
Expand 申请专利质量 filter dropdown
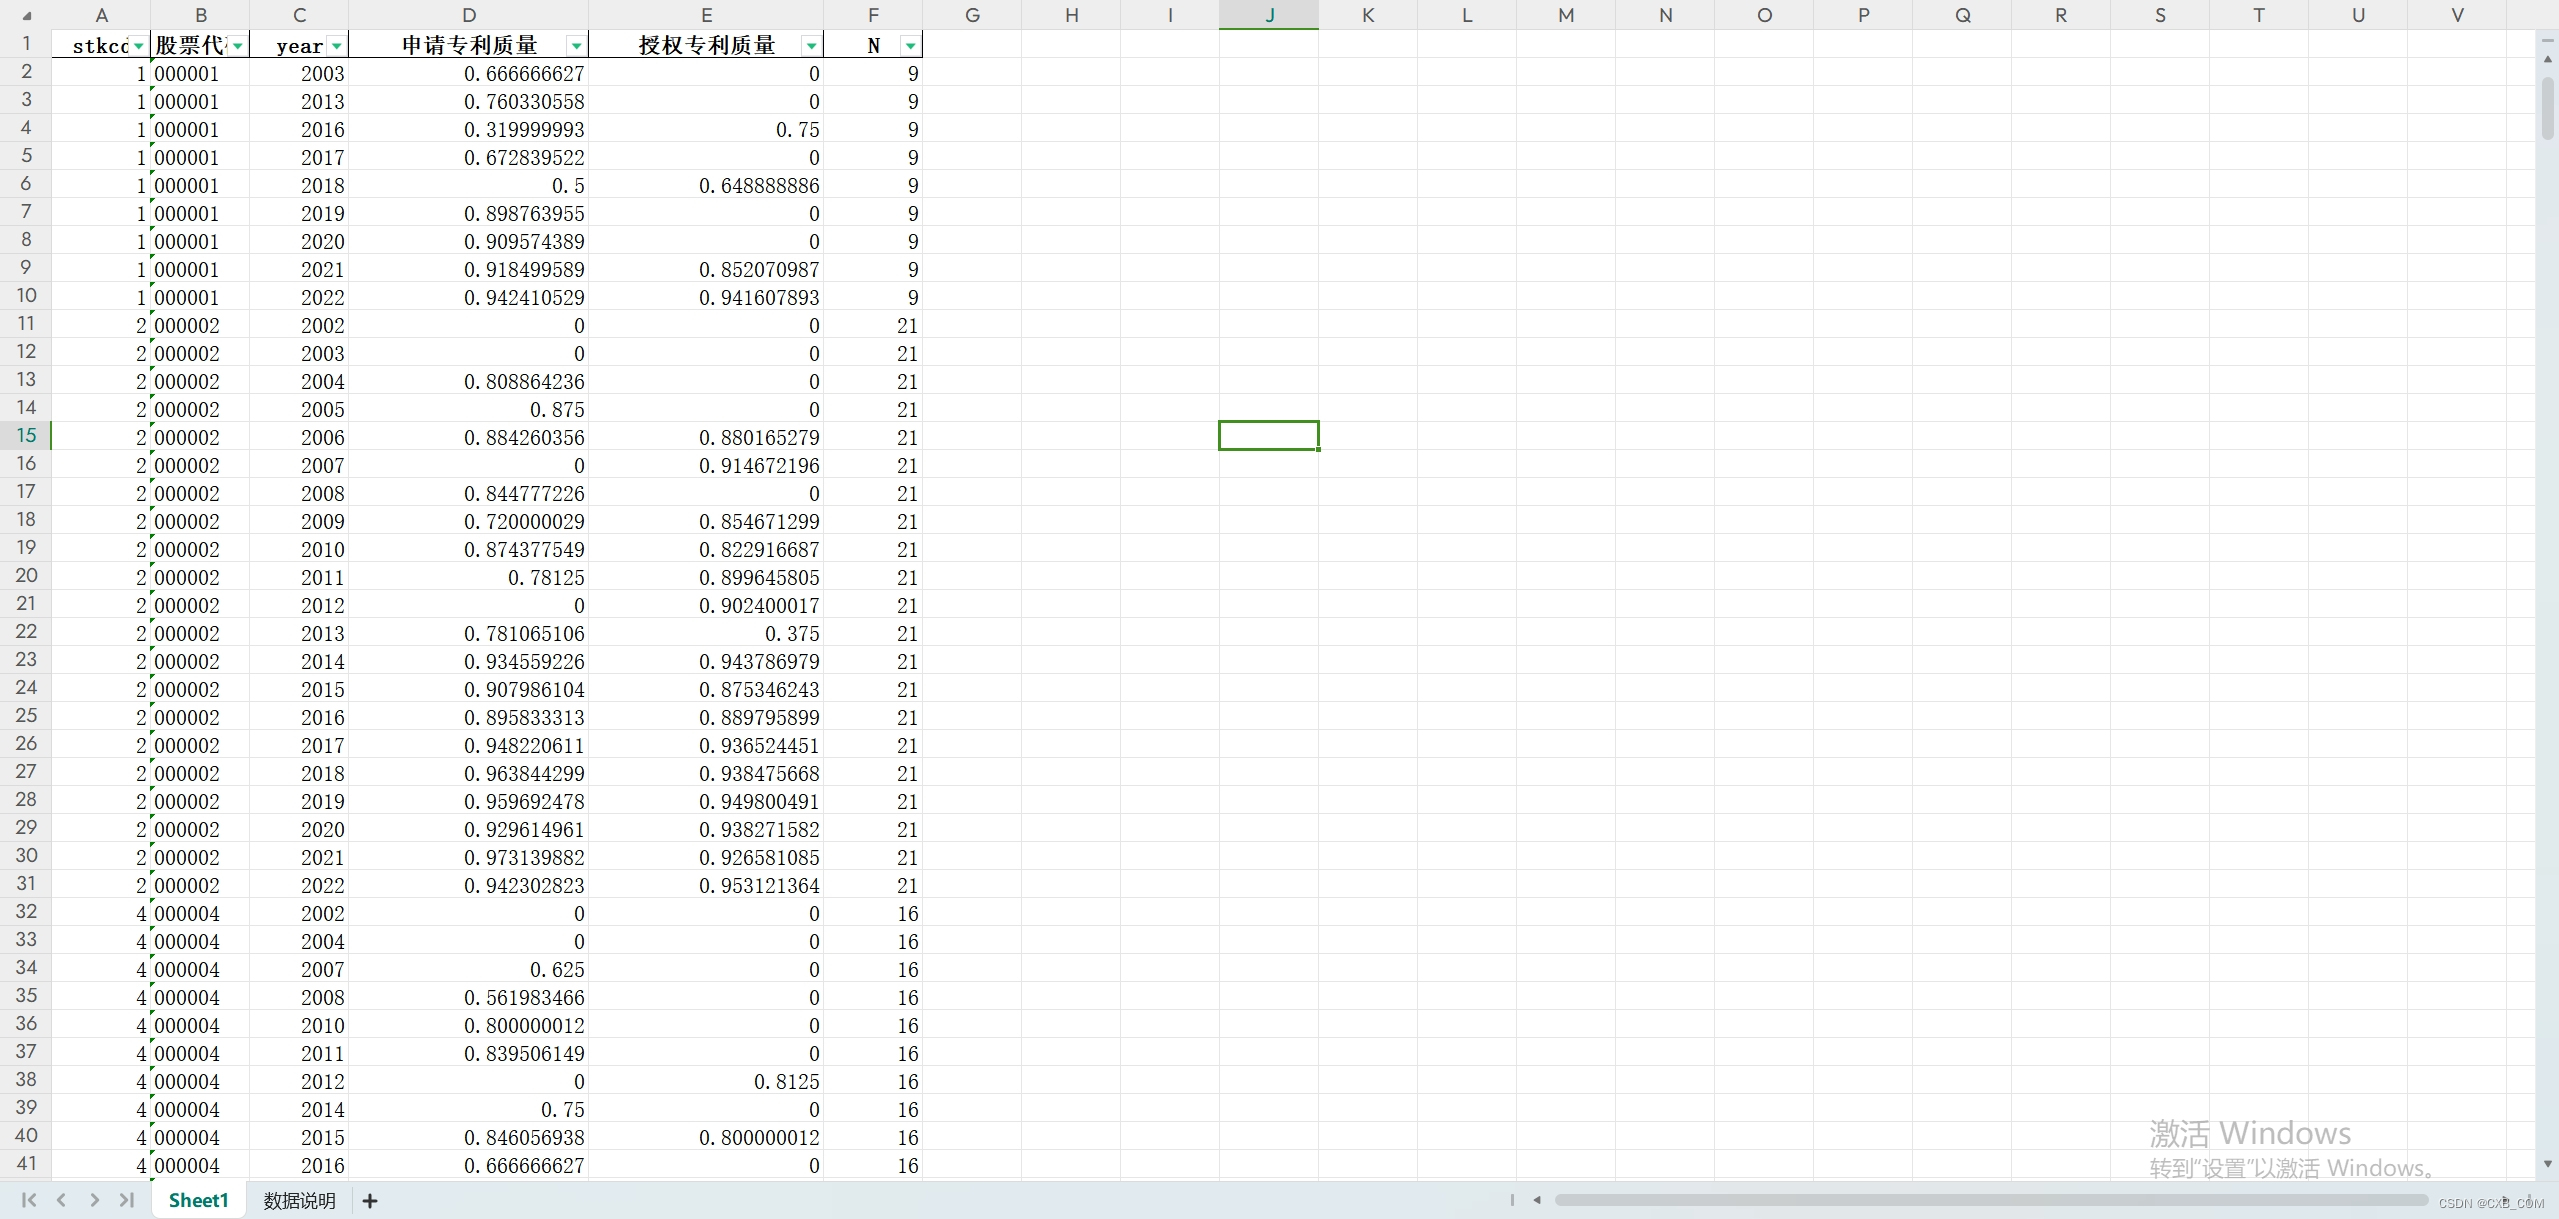click(x=576, y=46)
